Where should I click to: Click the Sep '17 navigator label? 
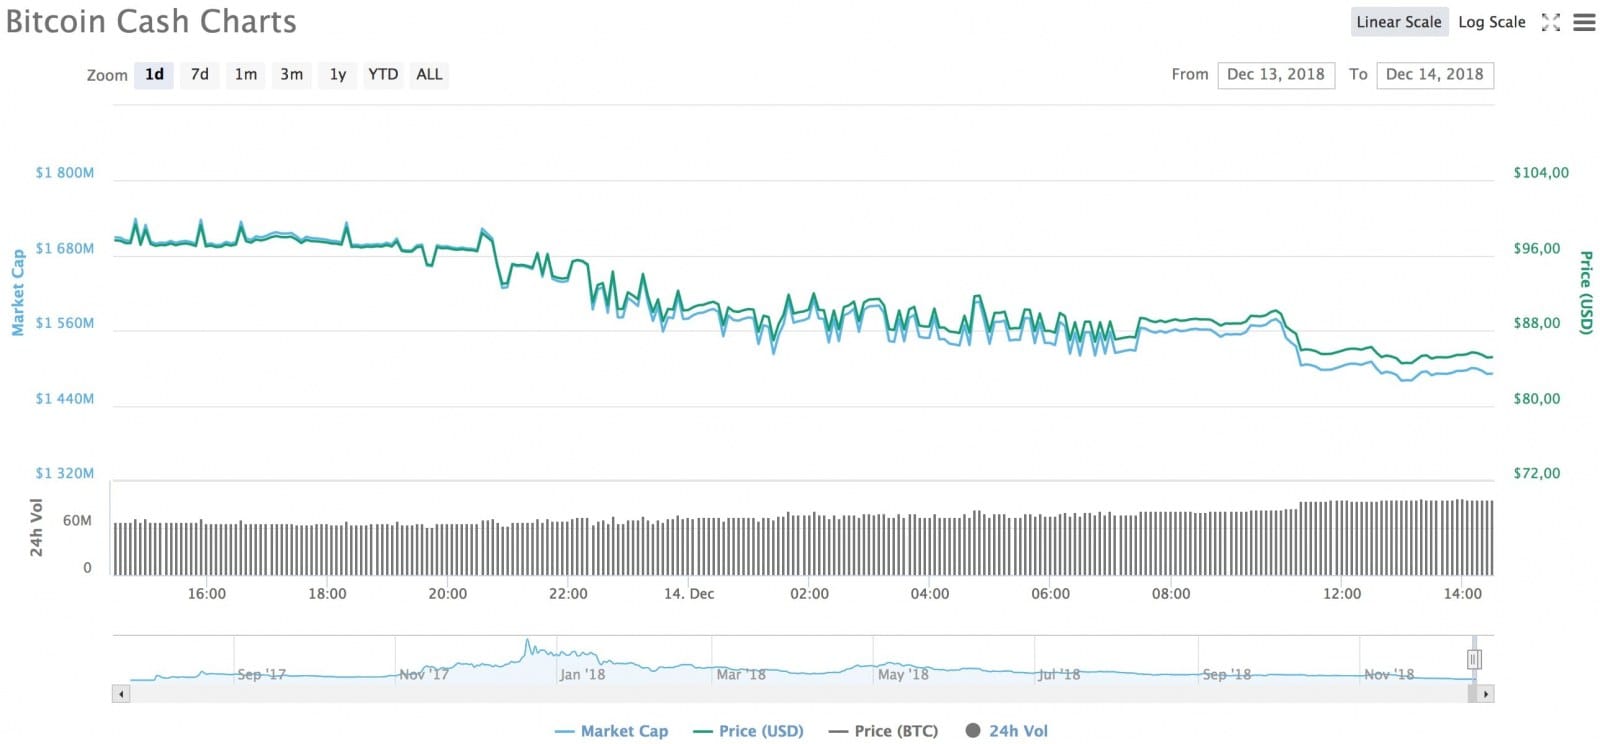261,674
